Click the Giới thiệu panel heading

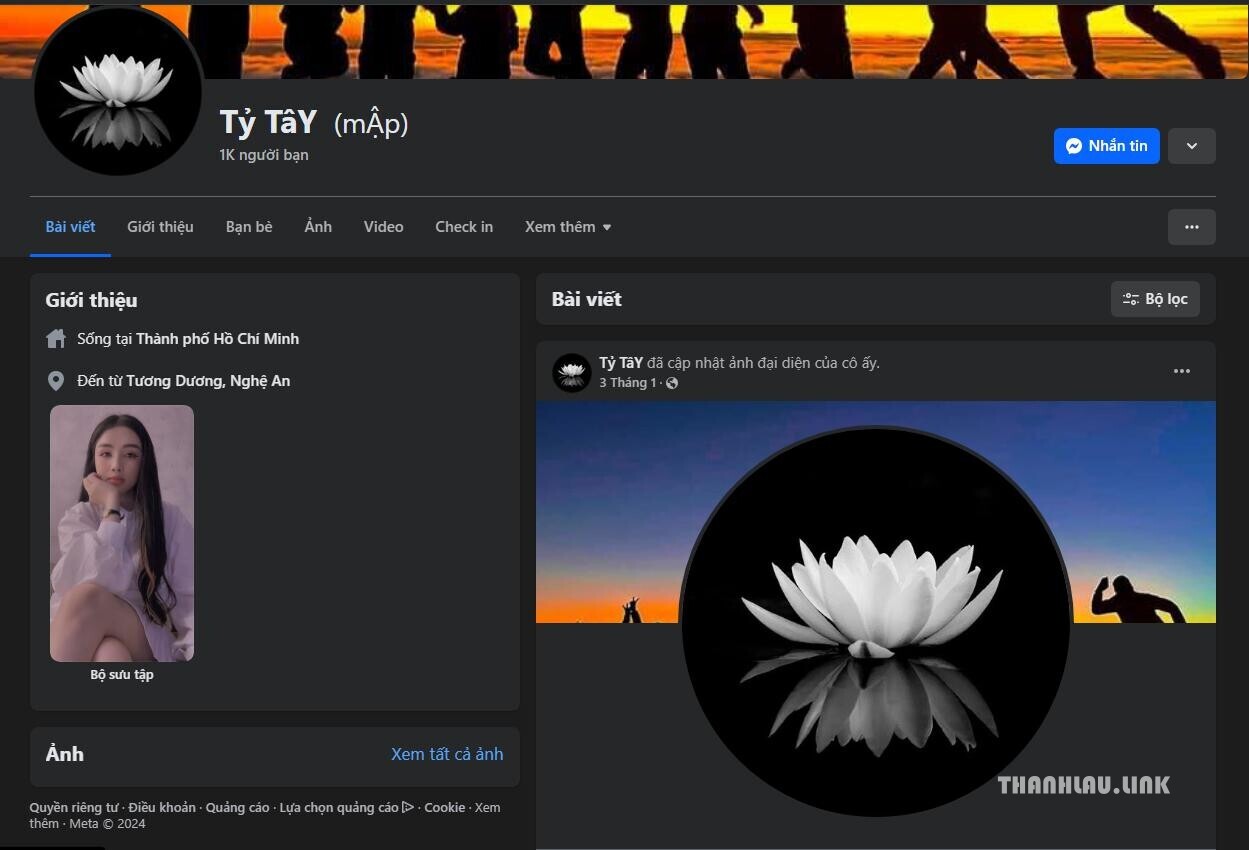(91, 300)
